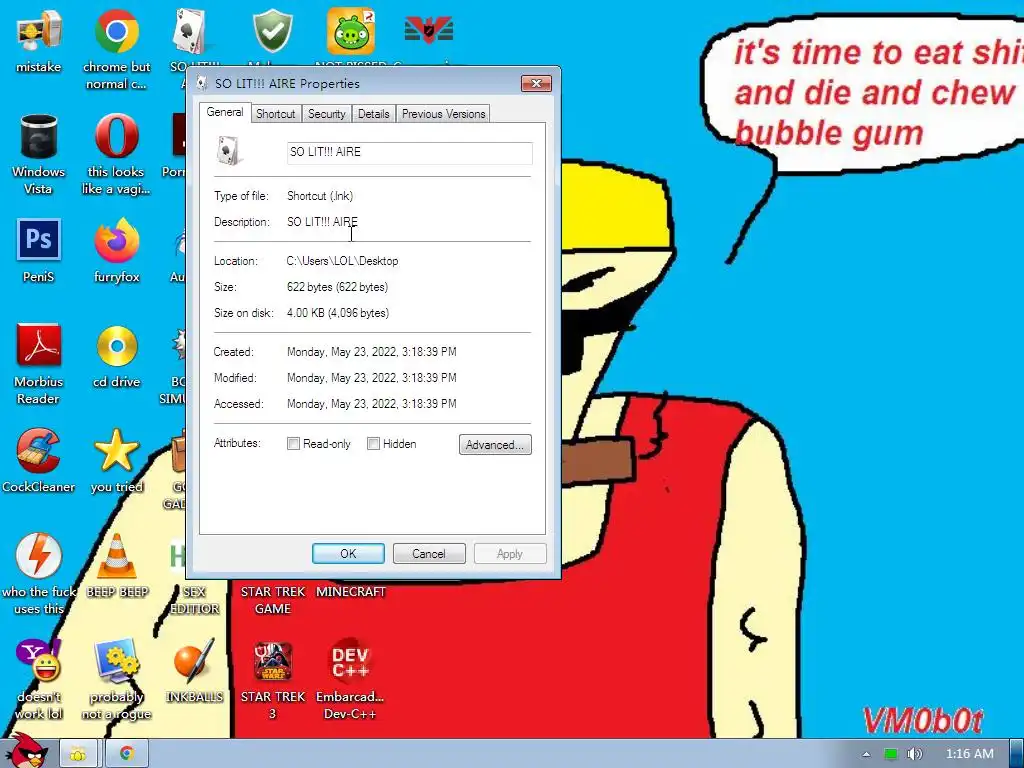
Task: Click the location text C:\Users\LOL\Desktop
Action: (x=342, y=261)
